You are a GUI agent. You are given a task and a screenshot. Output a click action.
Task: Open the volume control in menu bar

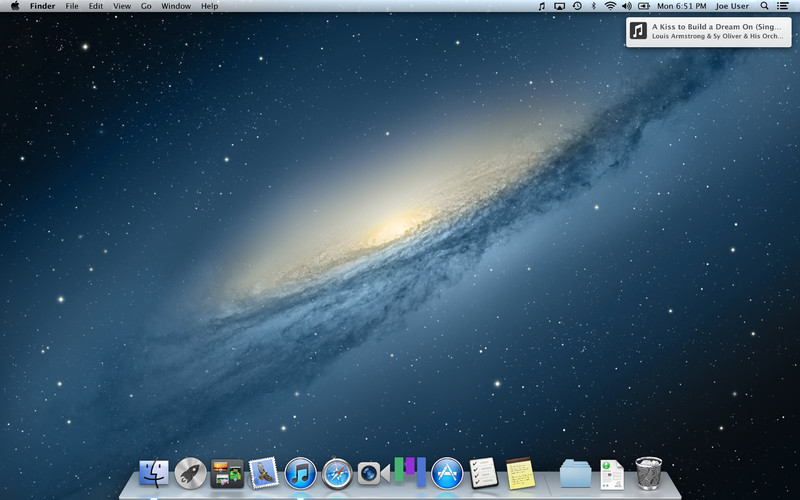point(627,6)
